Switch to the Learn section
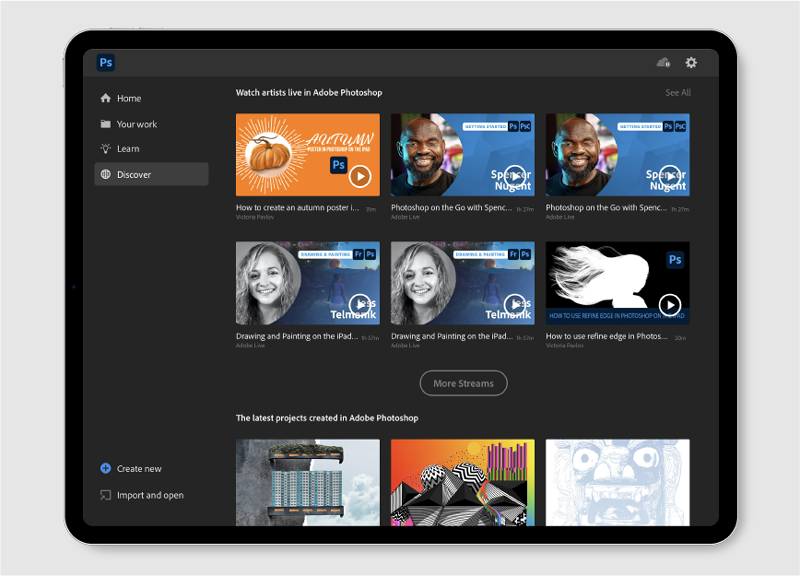800x576 pixels. click(x=151, y=148)
